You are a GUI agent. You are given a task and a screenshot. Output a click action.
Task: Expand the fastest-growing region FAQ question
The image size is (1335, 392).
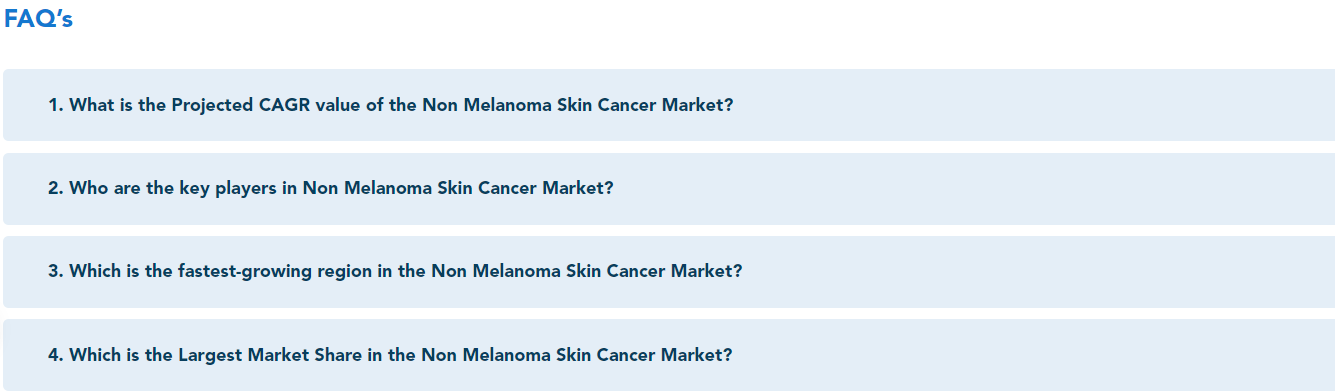[x=668, y=271]
